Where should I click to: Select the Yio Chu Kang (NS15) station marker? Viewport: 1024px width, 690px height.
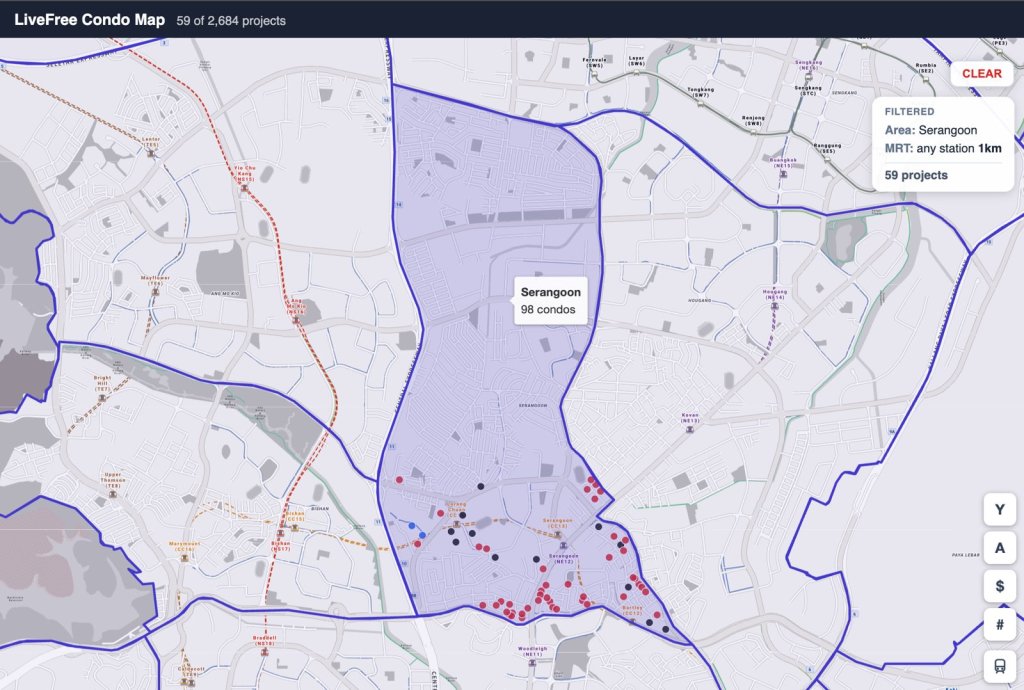tap(245, 188)
